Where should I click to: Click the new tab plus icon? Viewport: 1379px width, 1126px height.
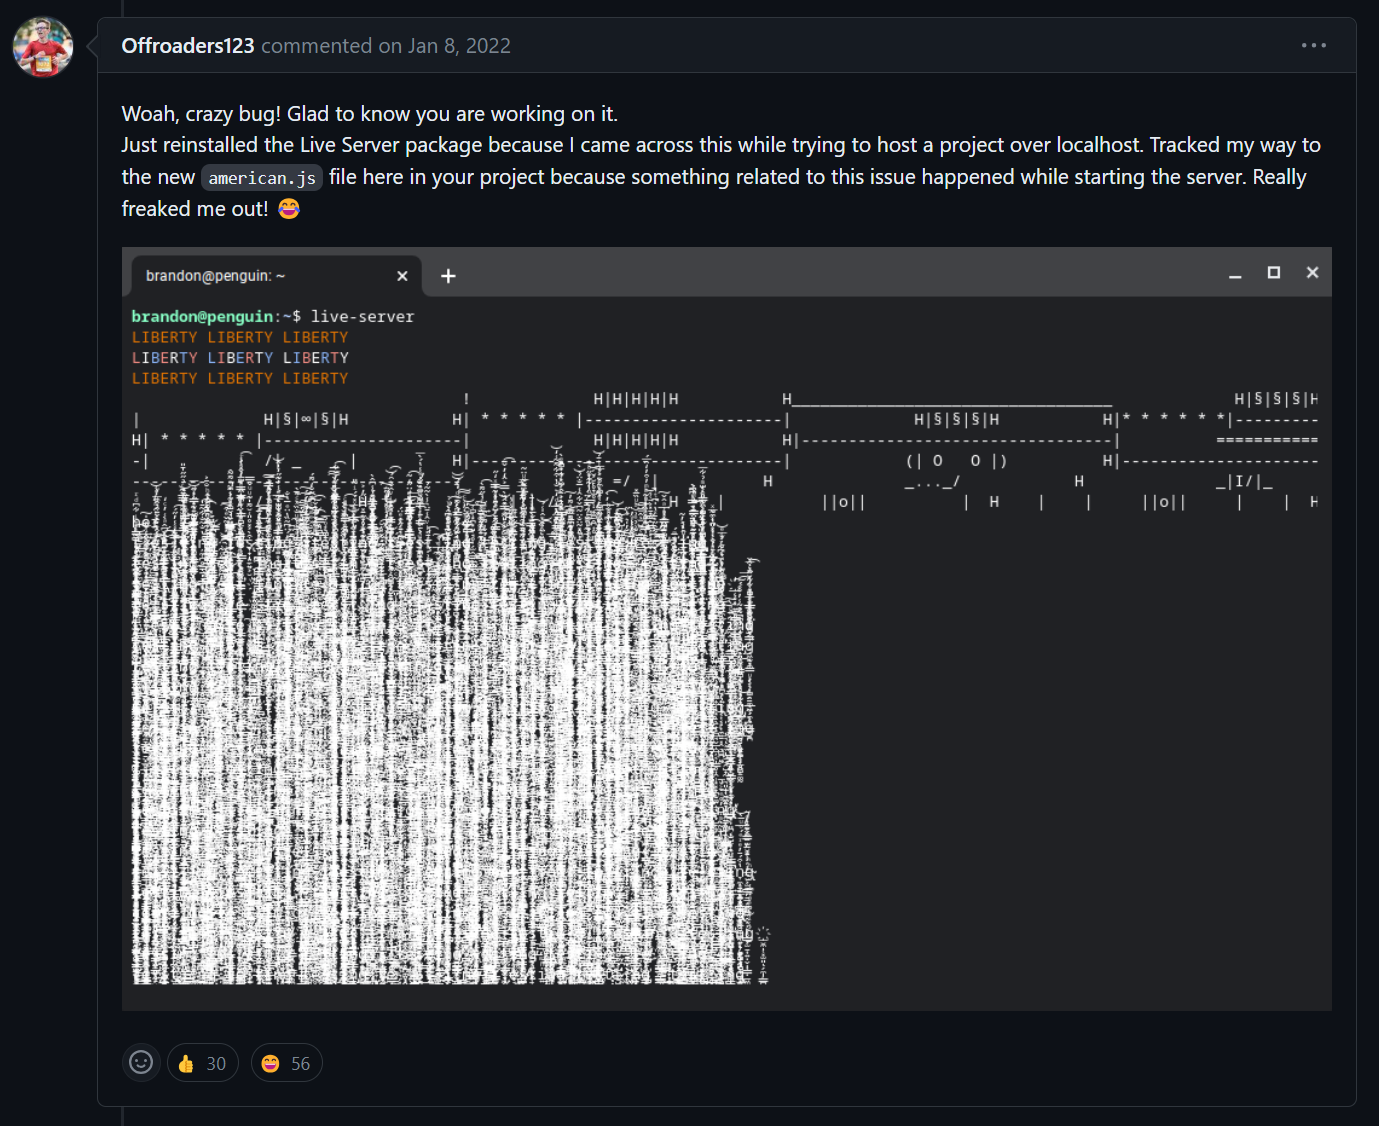448,275
